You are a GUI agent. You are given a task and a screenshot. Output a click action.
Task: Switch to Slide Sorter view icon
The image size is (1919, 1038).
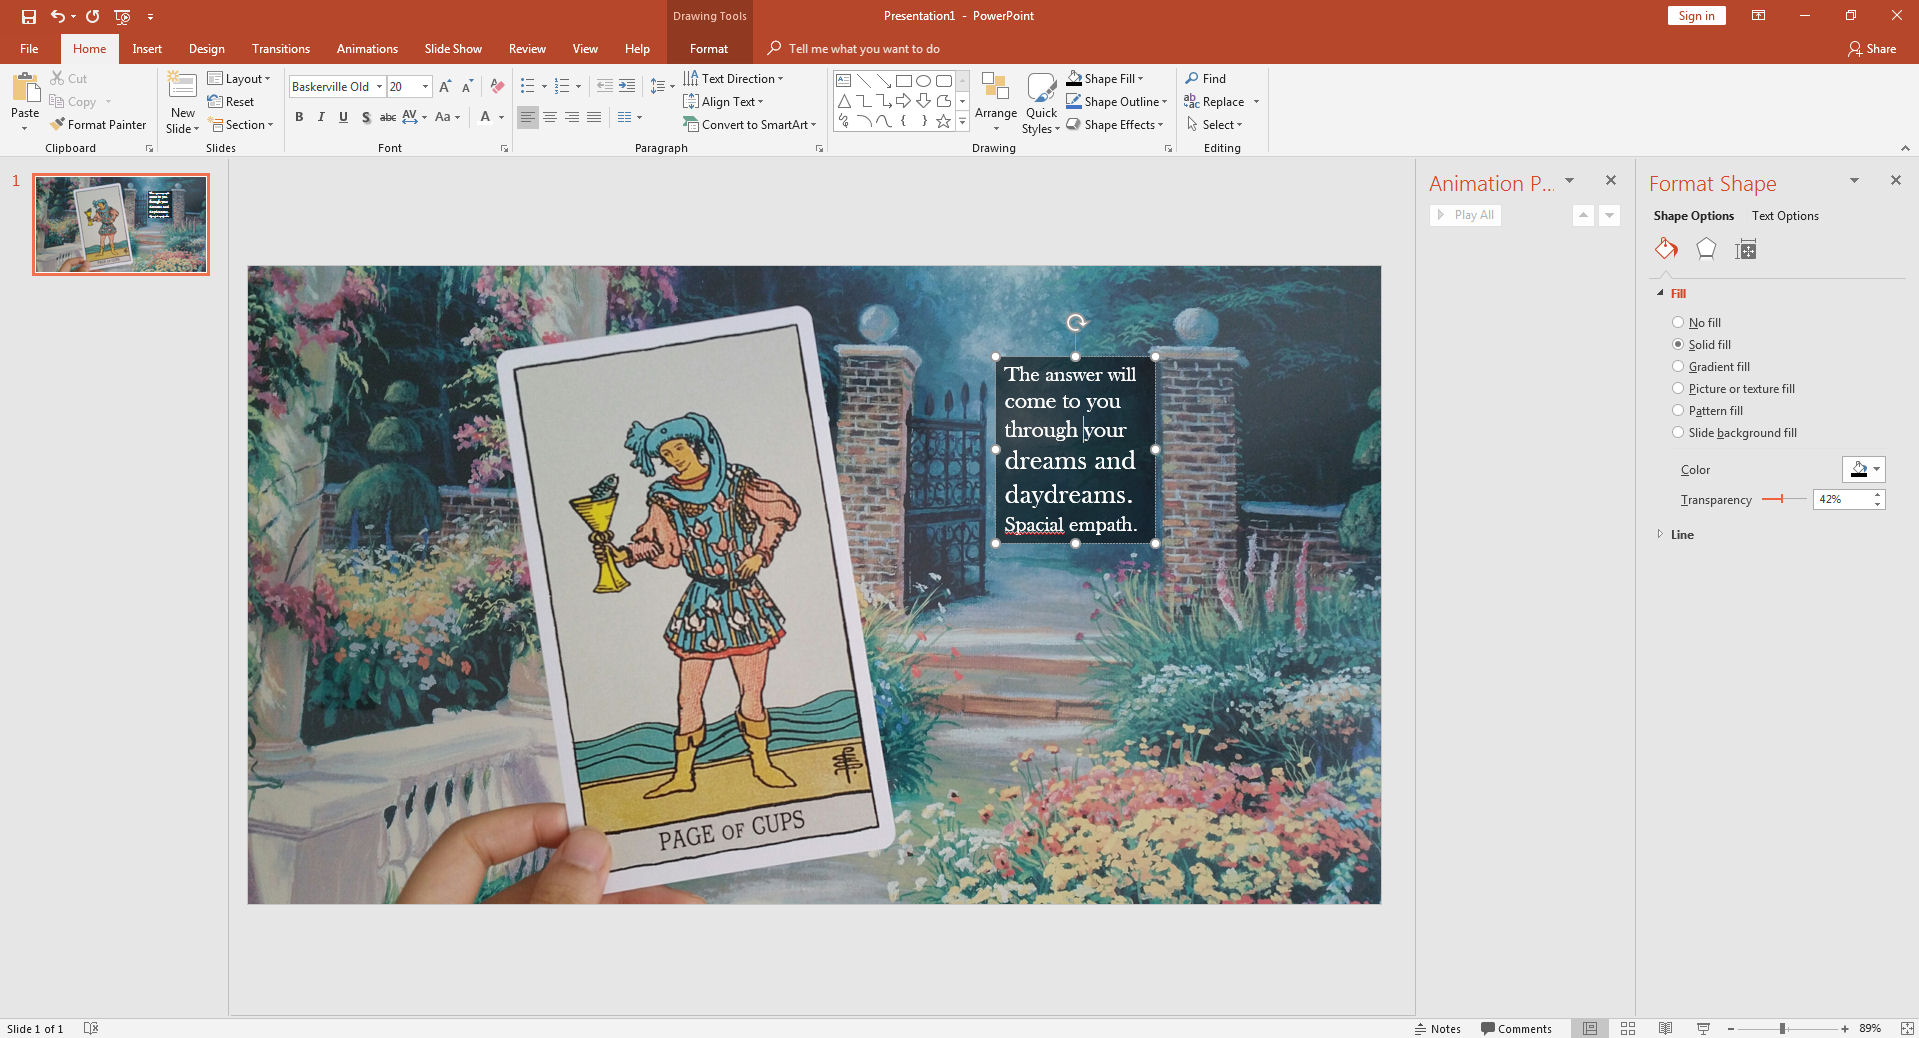(x=1628, y=1028)
